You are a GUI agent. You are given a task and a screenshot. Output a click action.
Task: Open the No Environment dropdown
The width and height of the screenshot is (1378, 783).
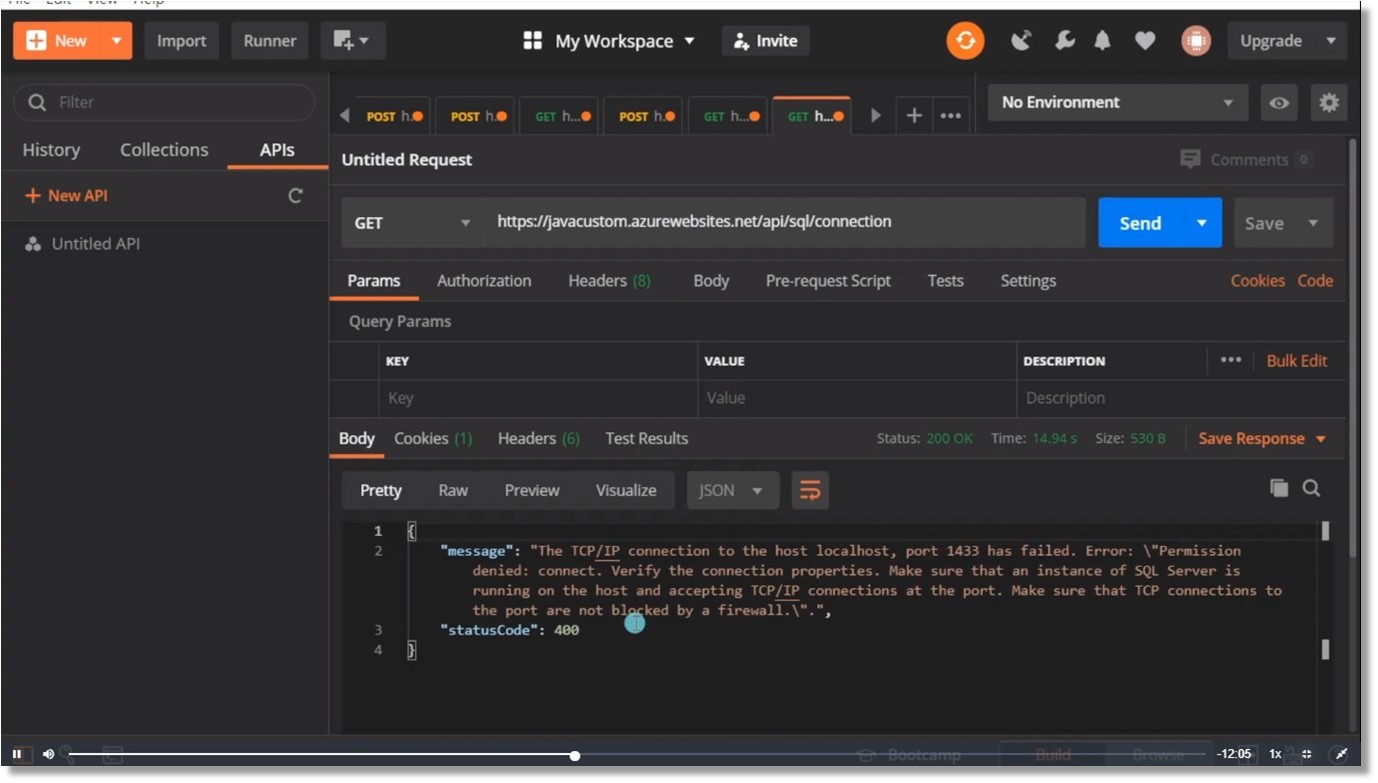click(x=1118, y=102)
